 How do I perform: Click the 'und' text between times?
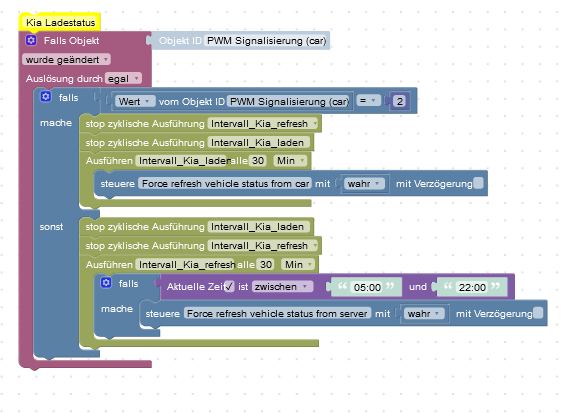point(418,287)
